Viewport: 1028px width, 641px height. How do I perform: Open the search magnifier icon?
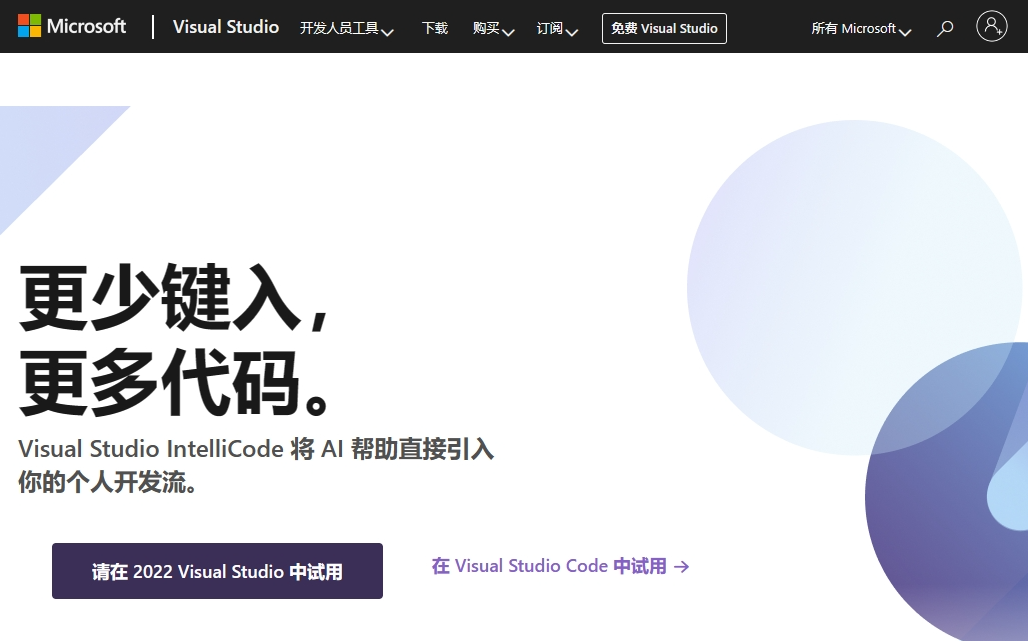point(945,29)
